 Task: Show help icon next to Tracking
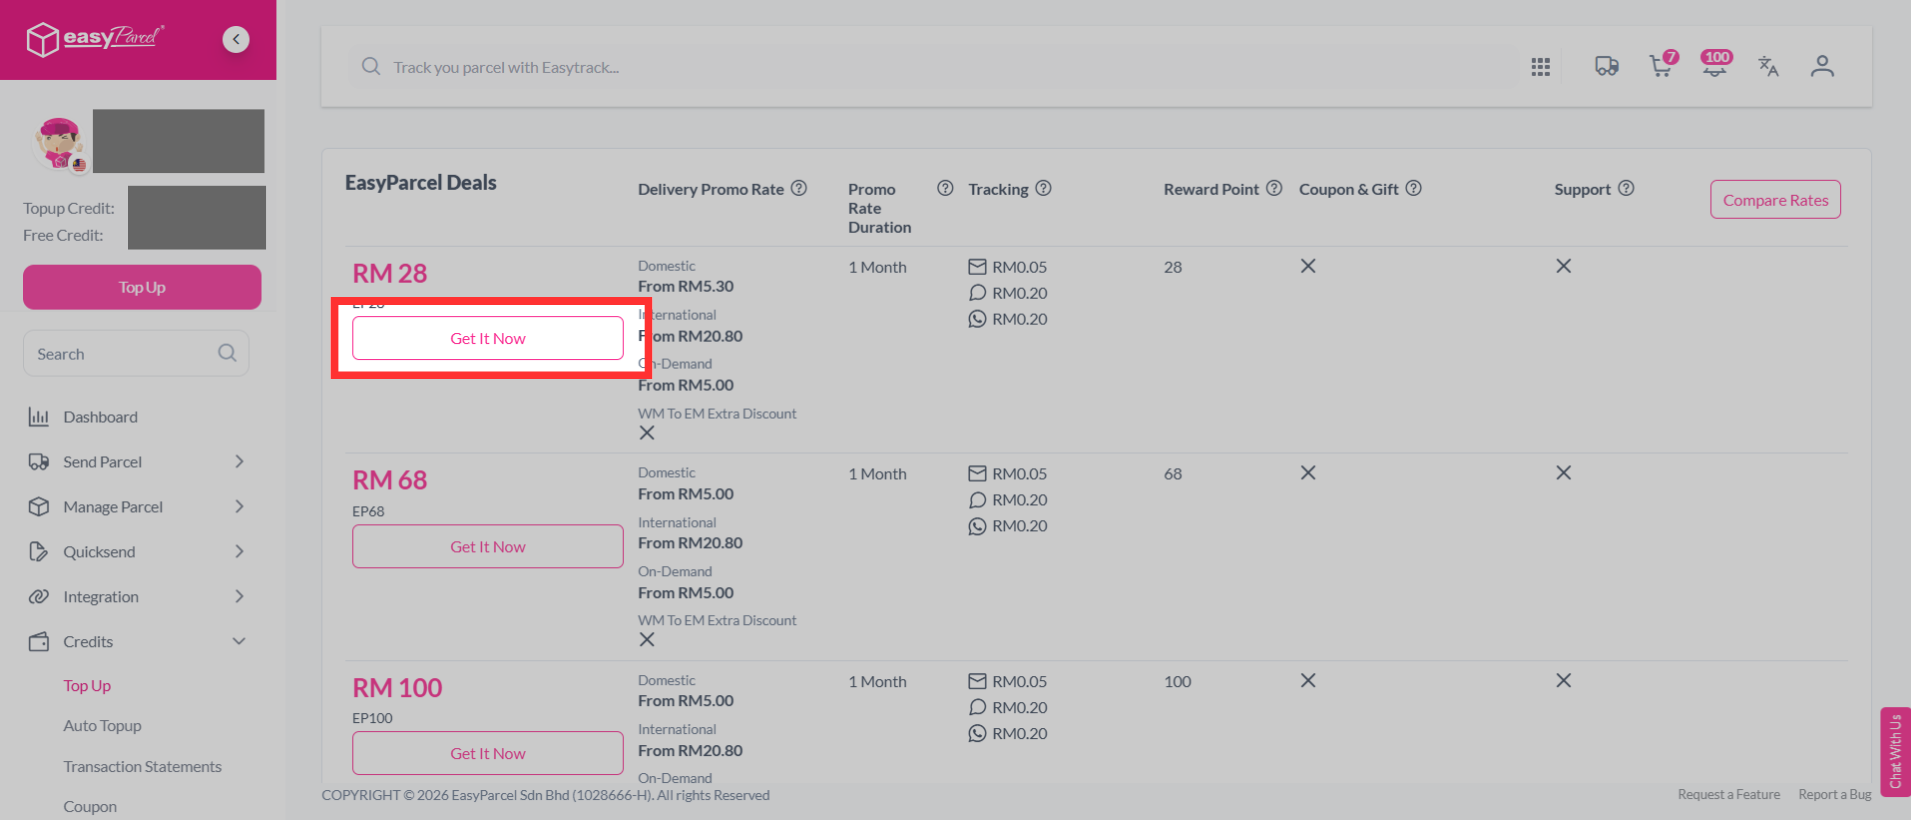(x=1043, y=188)
